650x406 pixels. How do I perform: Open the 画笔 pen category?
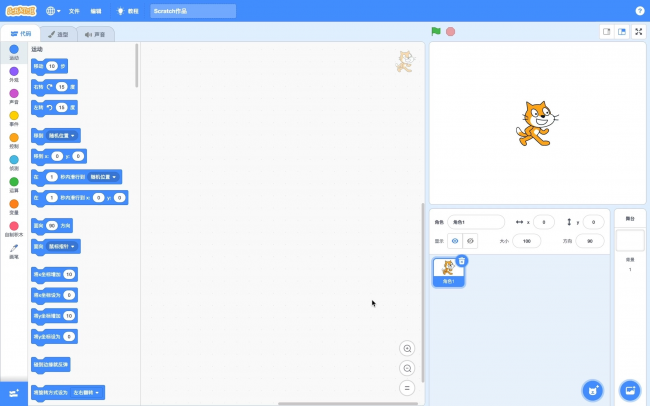pos(14,250)
